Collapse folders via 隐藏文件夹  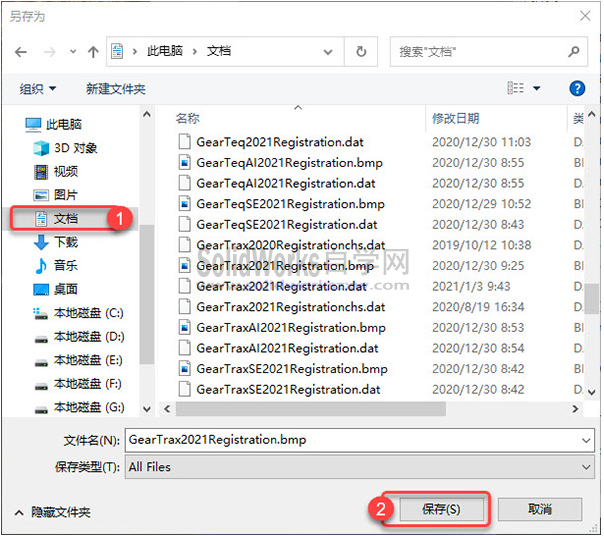[x=53, y=512]
